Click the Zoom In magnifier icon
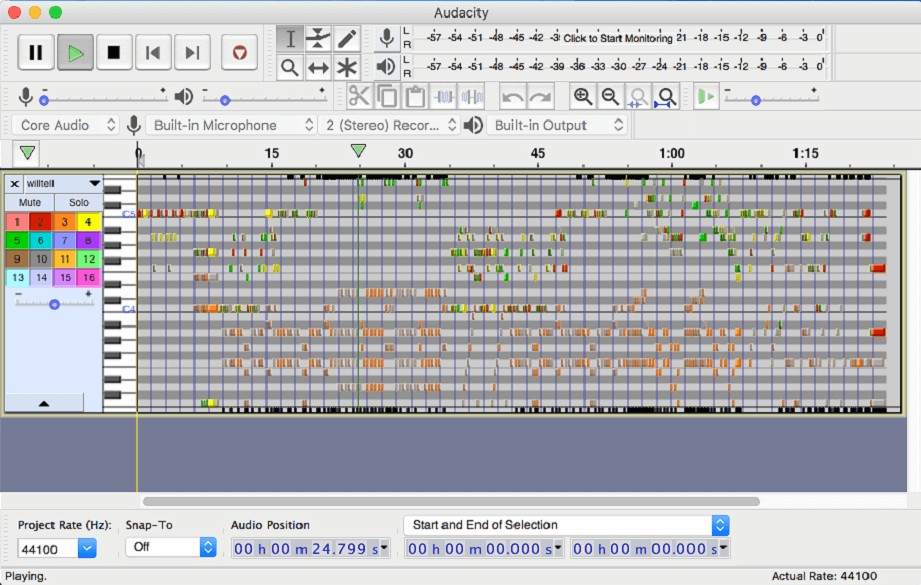The width and height of the screenshot is (921, 585). point(583,96)
